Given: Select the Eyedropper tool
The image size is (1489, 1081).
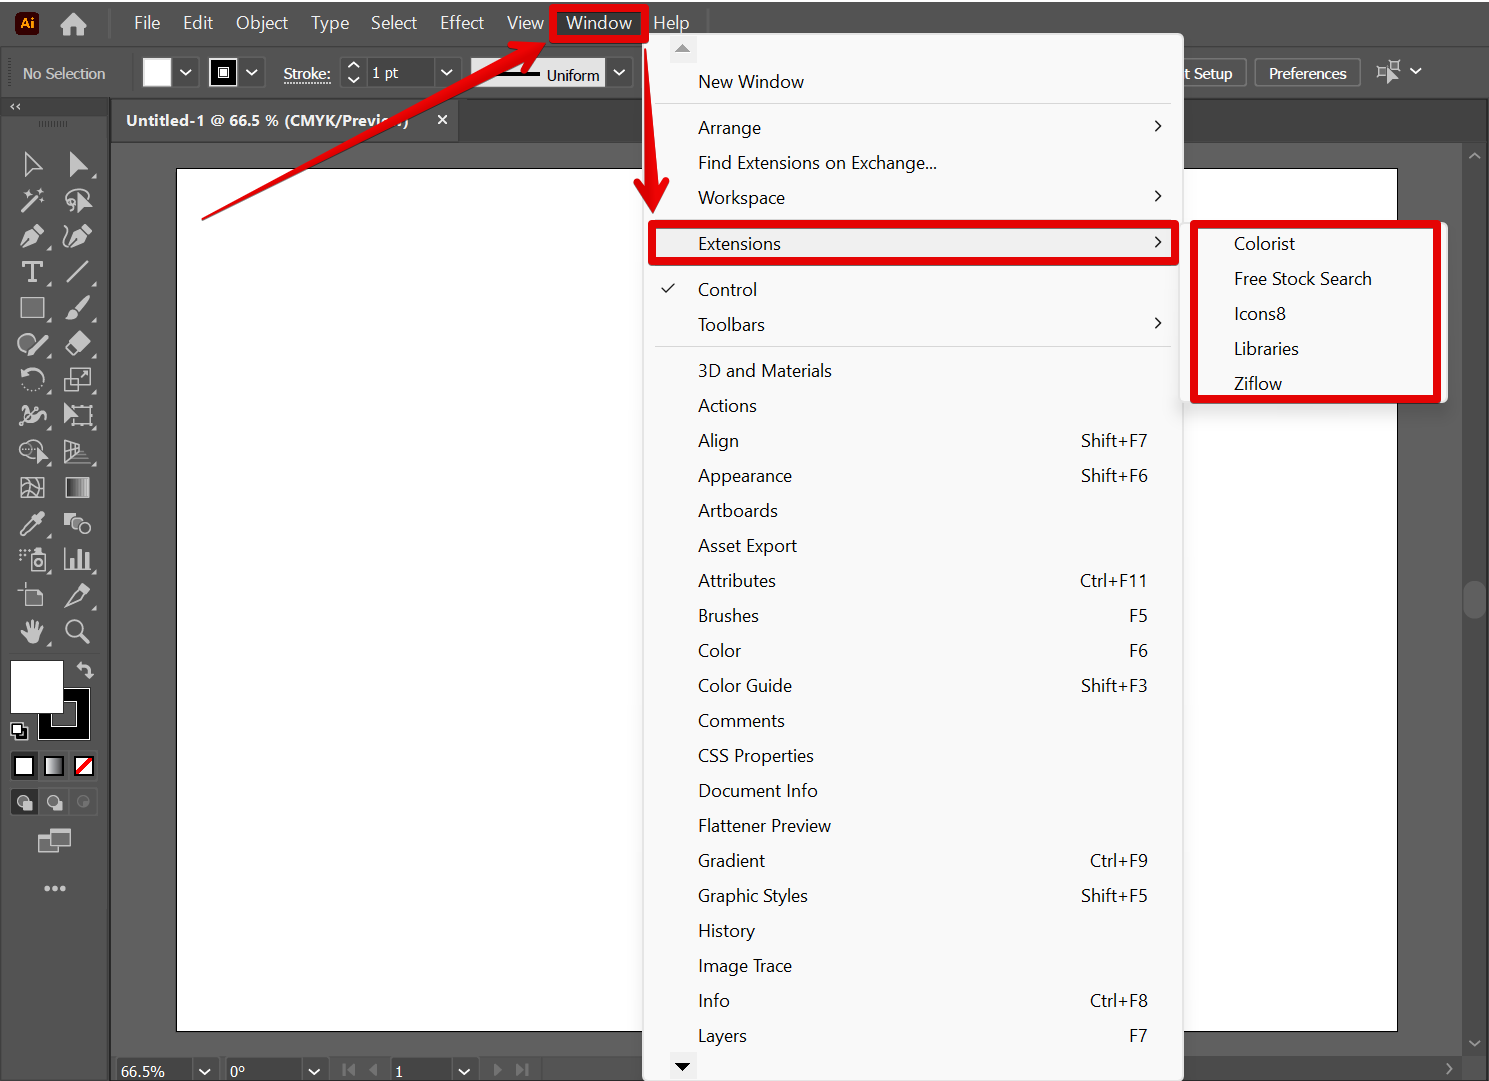Looking at the screenshot, I should pos(32,524).
